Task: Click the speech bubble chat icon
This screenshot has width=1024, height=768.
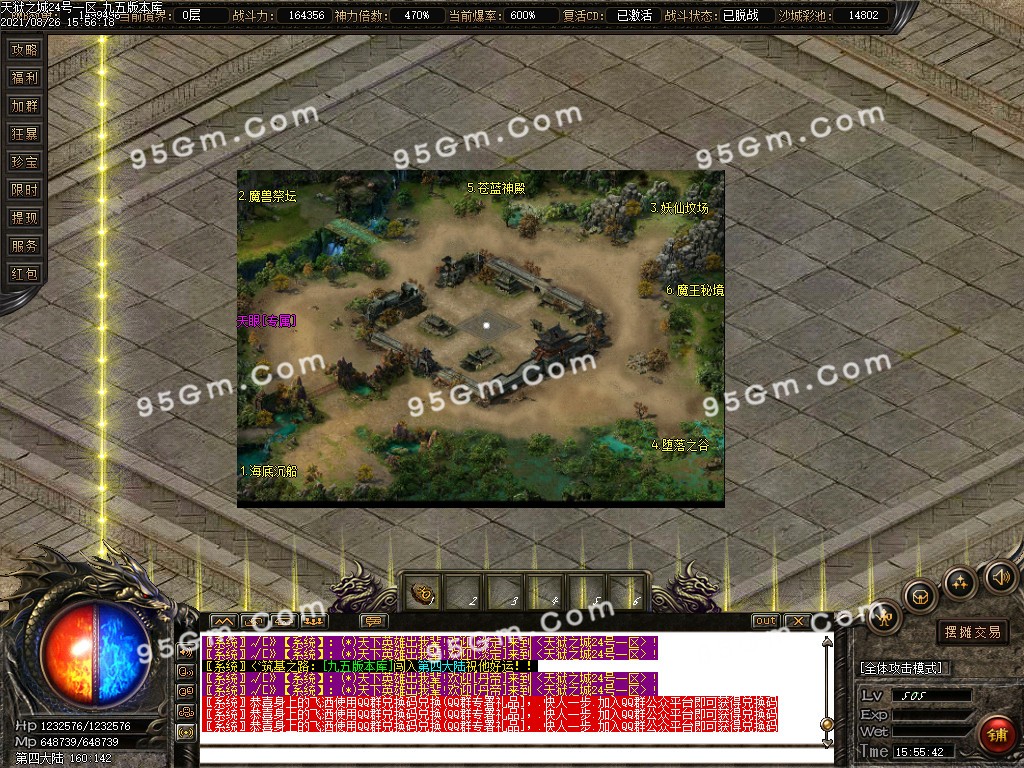Action: pyautogui.click(x=374, y=621)
